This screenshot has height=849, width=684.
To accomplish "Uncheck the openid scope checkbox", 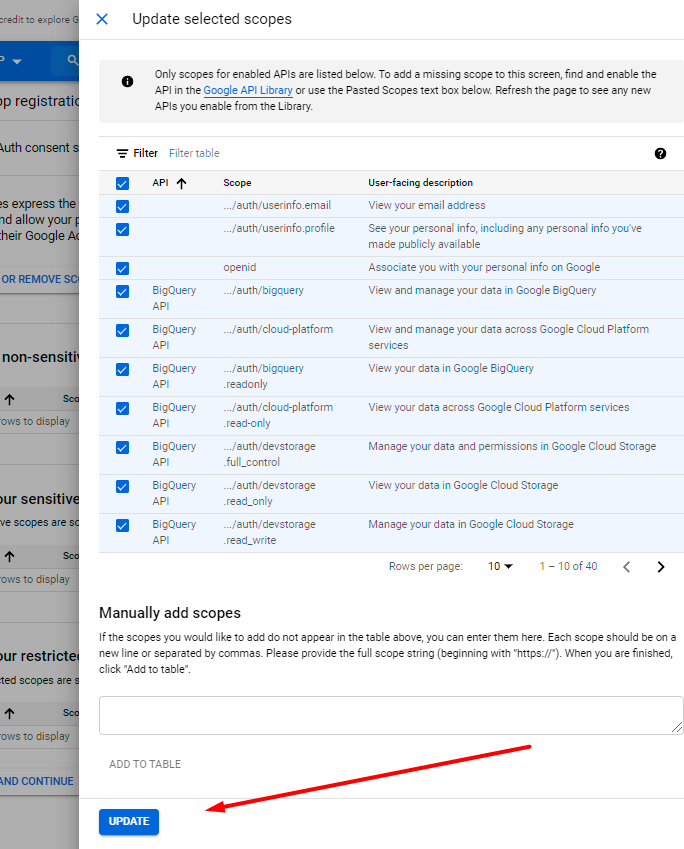I will pos(122,268).
